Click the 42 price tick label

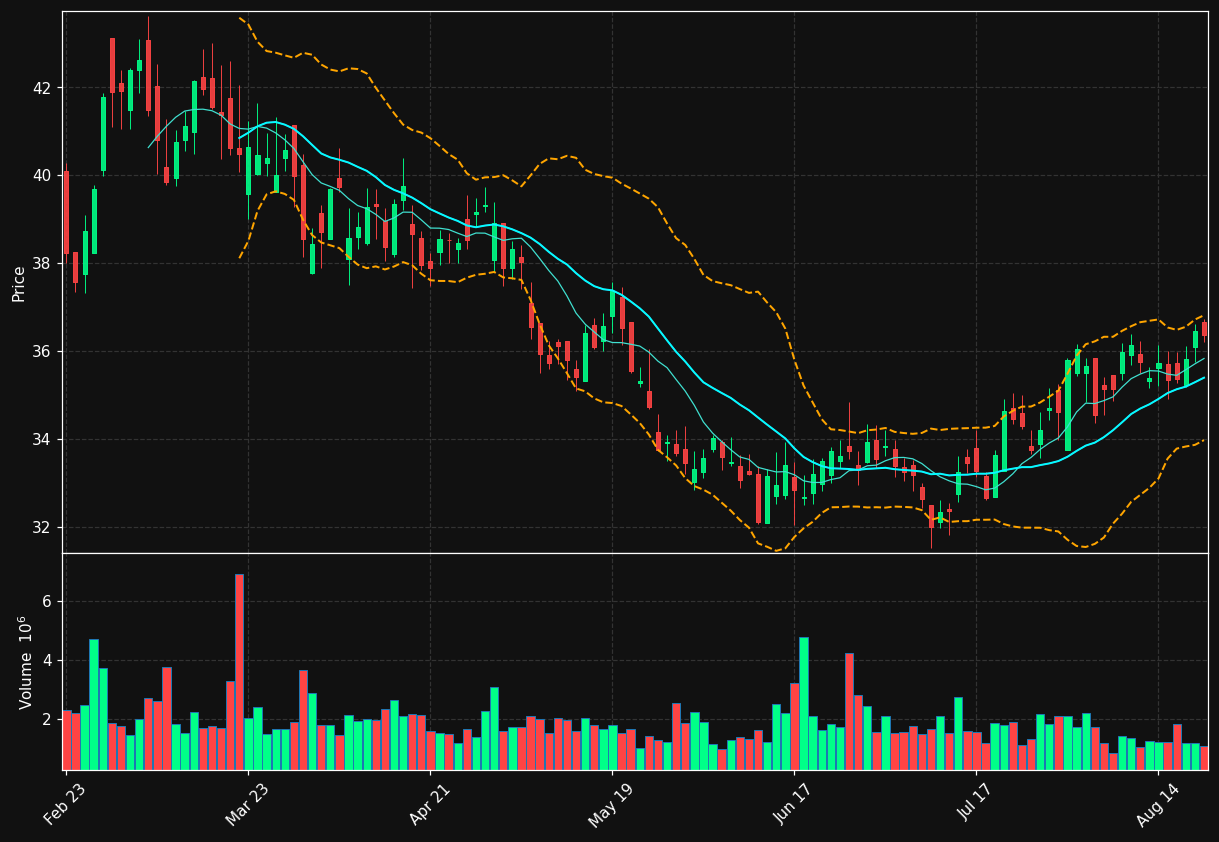coord(43,88)
